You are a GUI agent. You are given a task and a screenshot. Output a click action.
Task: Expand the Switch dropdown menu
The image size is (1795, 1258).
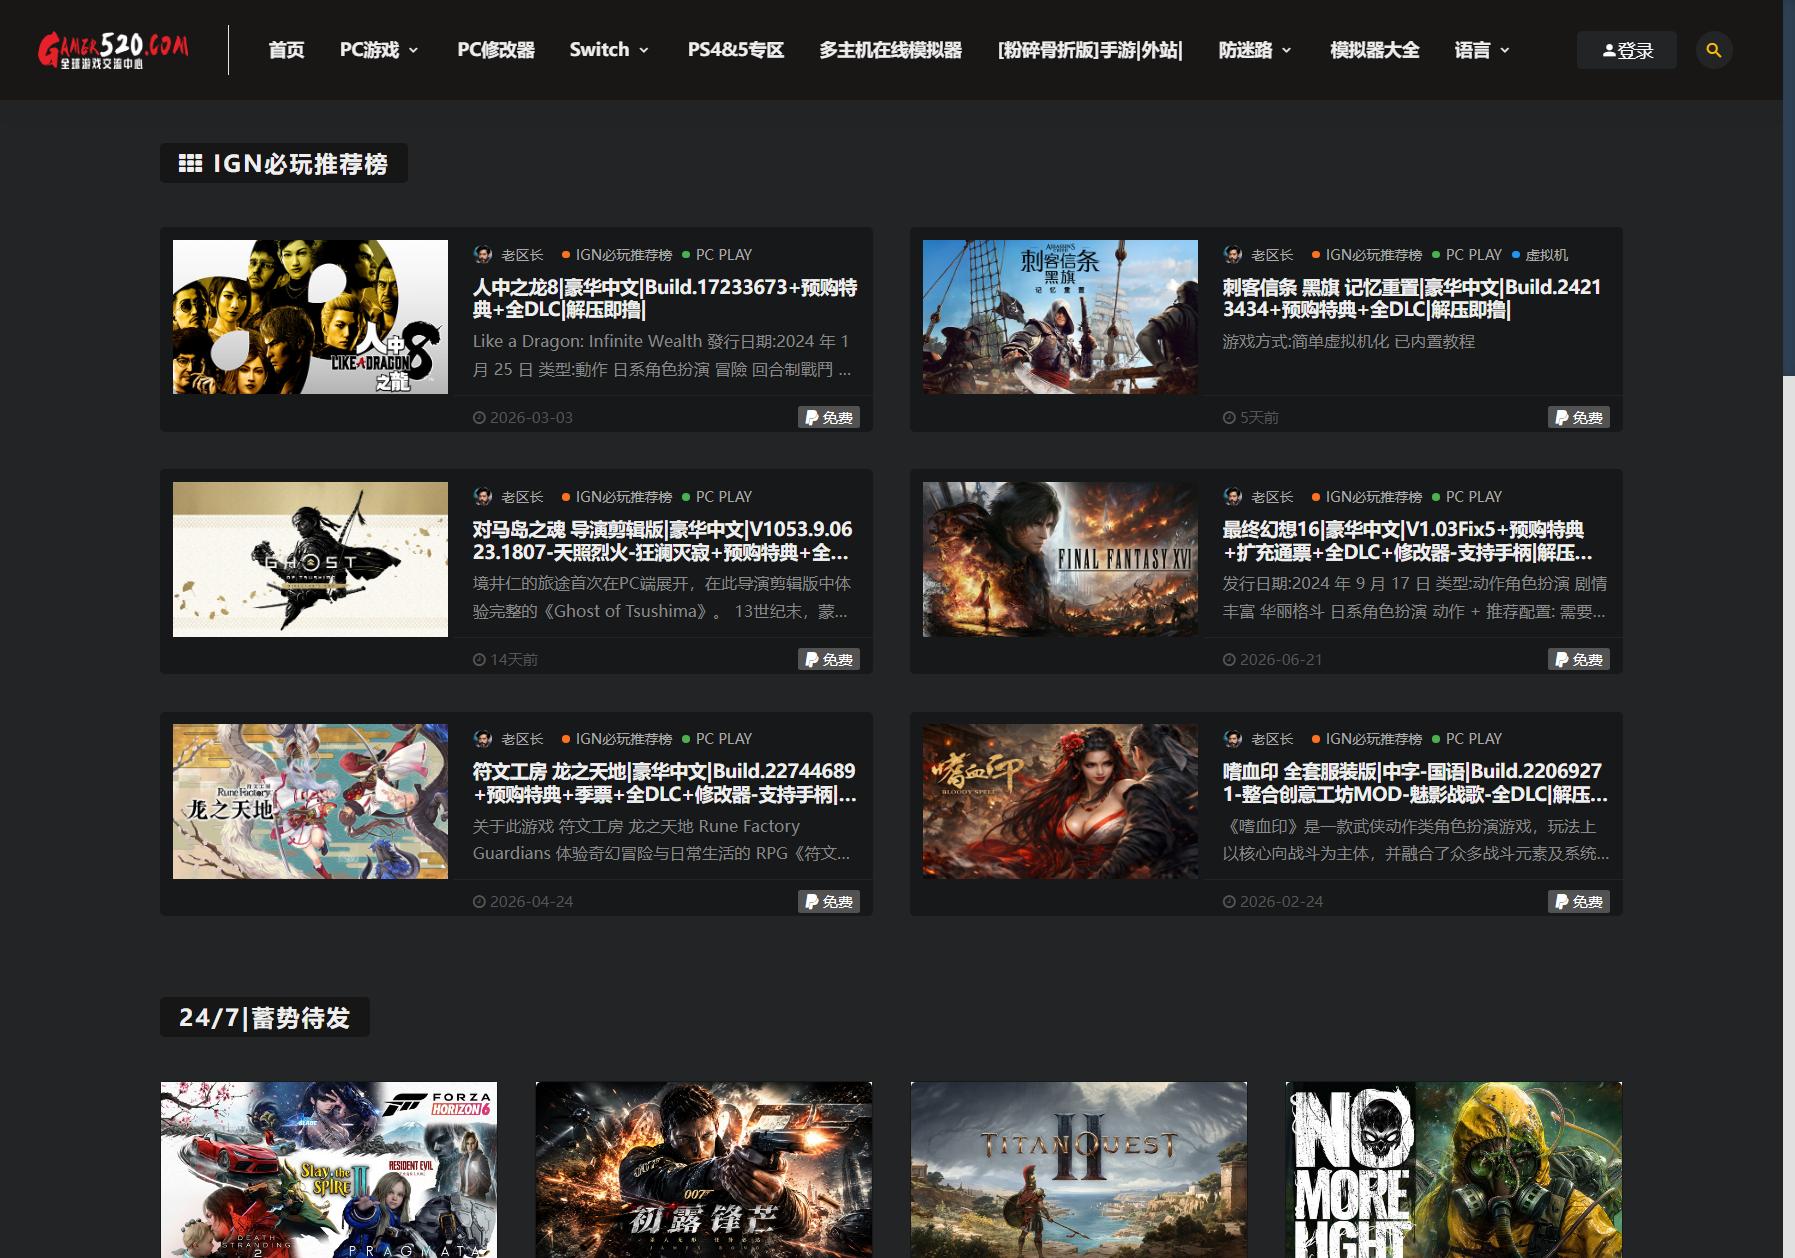pyautogui.click(x=609, y=50)
